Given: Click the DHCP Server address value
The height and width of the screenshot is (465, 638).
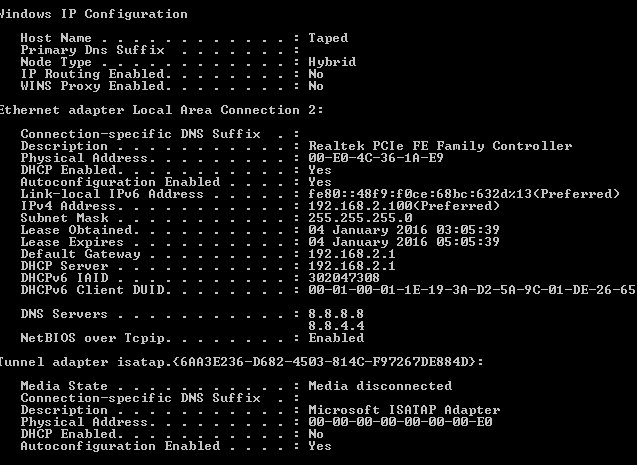Looking at the screenshot, I should (x=352, y=266).
